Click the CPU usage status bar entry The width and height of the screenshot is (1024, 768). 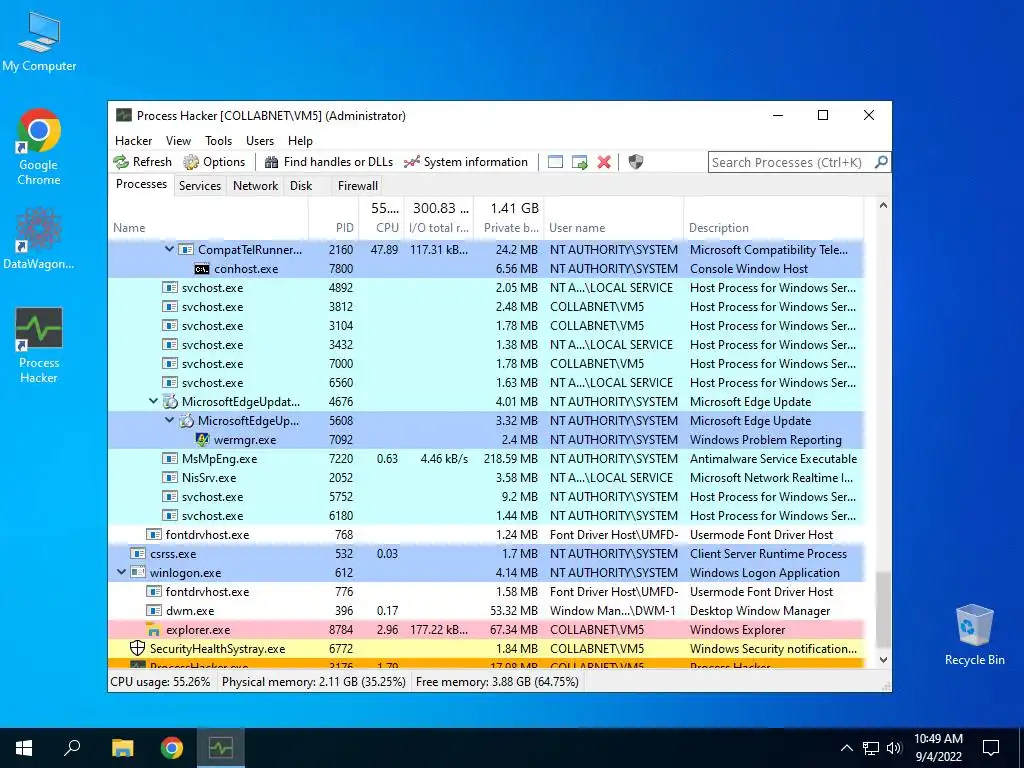(x=161, y=682)
